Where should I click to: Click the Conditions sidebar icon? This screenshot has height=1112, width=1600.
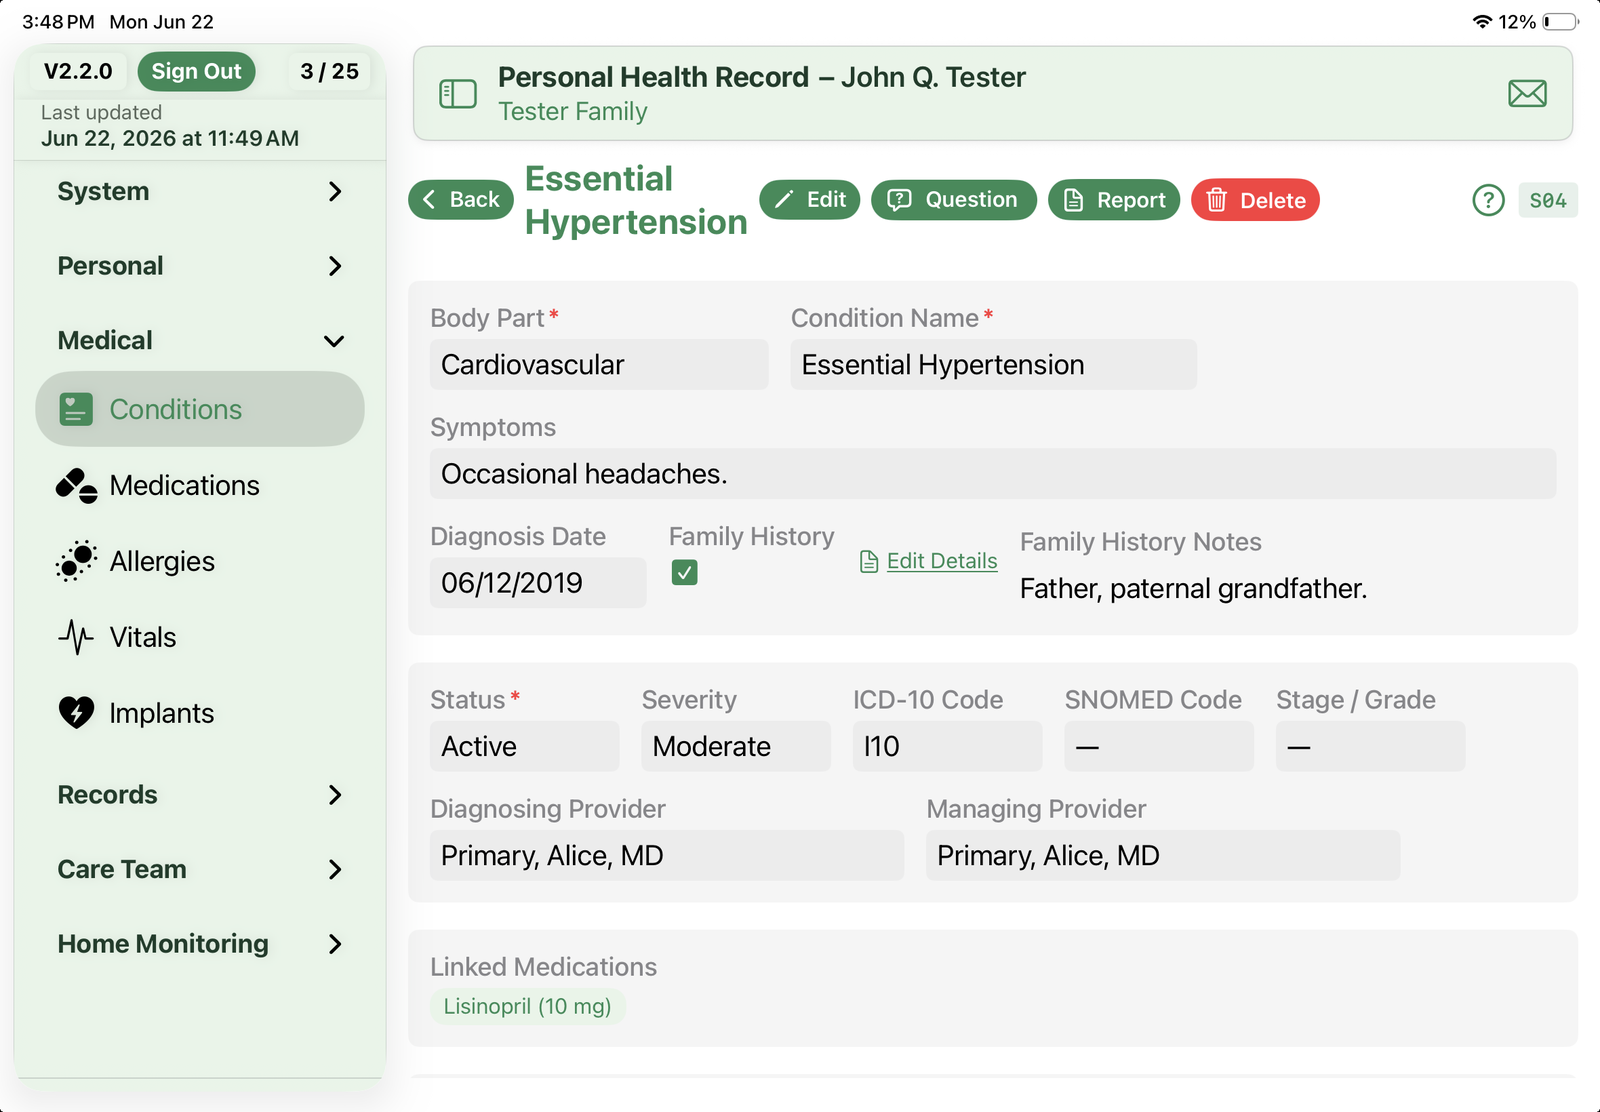click(x=76, y=409)
